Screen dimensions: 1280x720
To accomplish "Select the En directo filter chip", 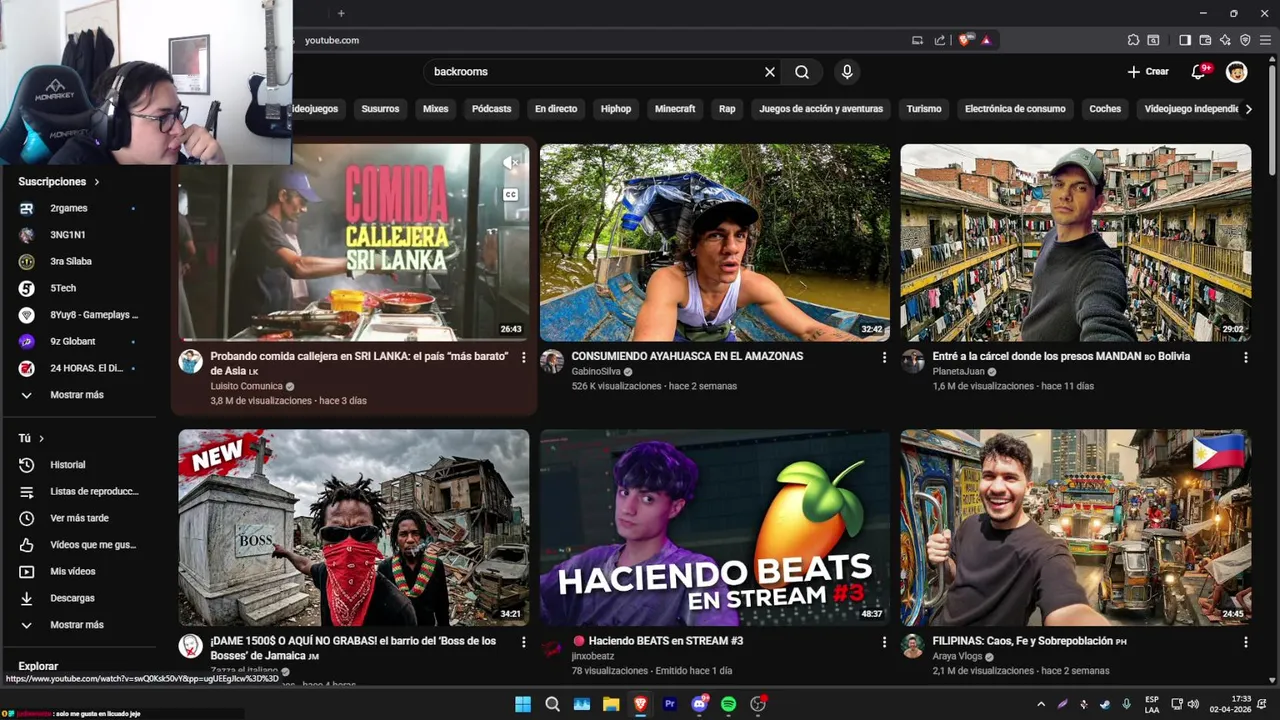I will click(556, 109).
